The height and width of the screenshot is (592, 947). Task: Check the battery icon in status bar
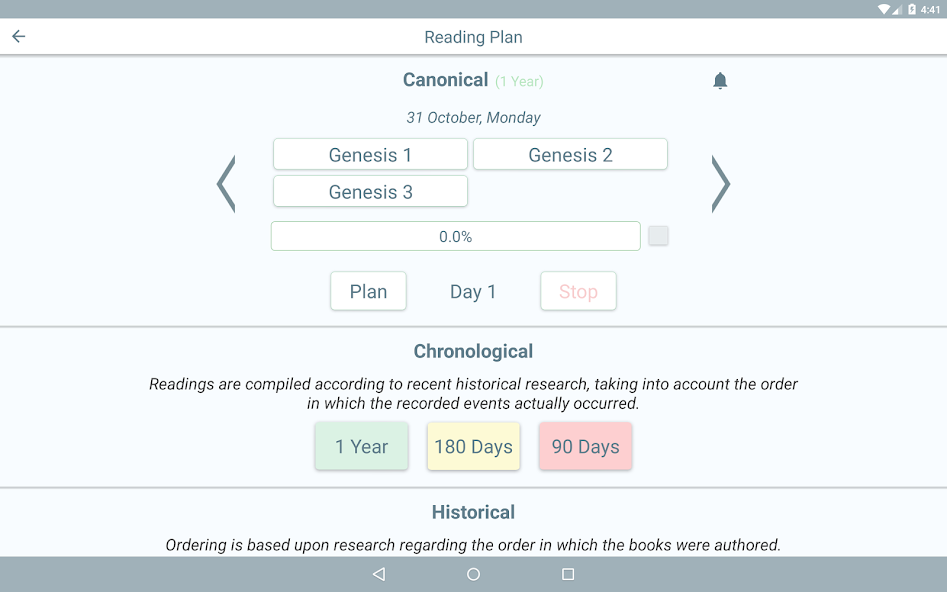(912, 9)
